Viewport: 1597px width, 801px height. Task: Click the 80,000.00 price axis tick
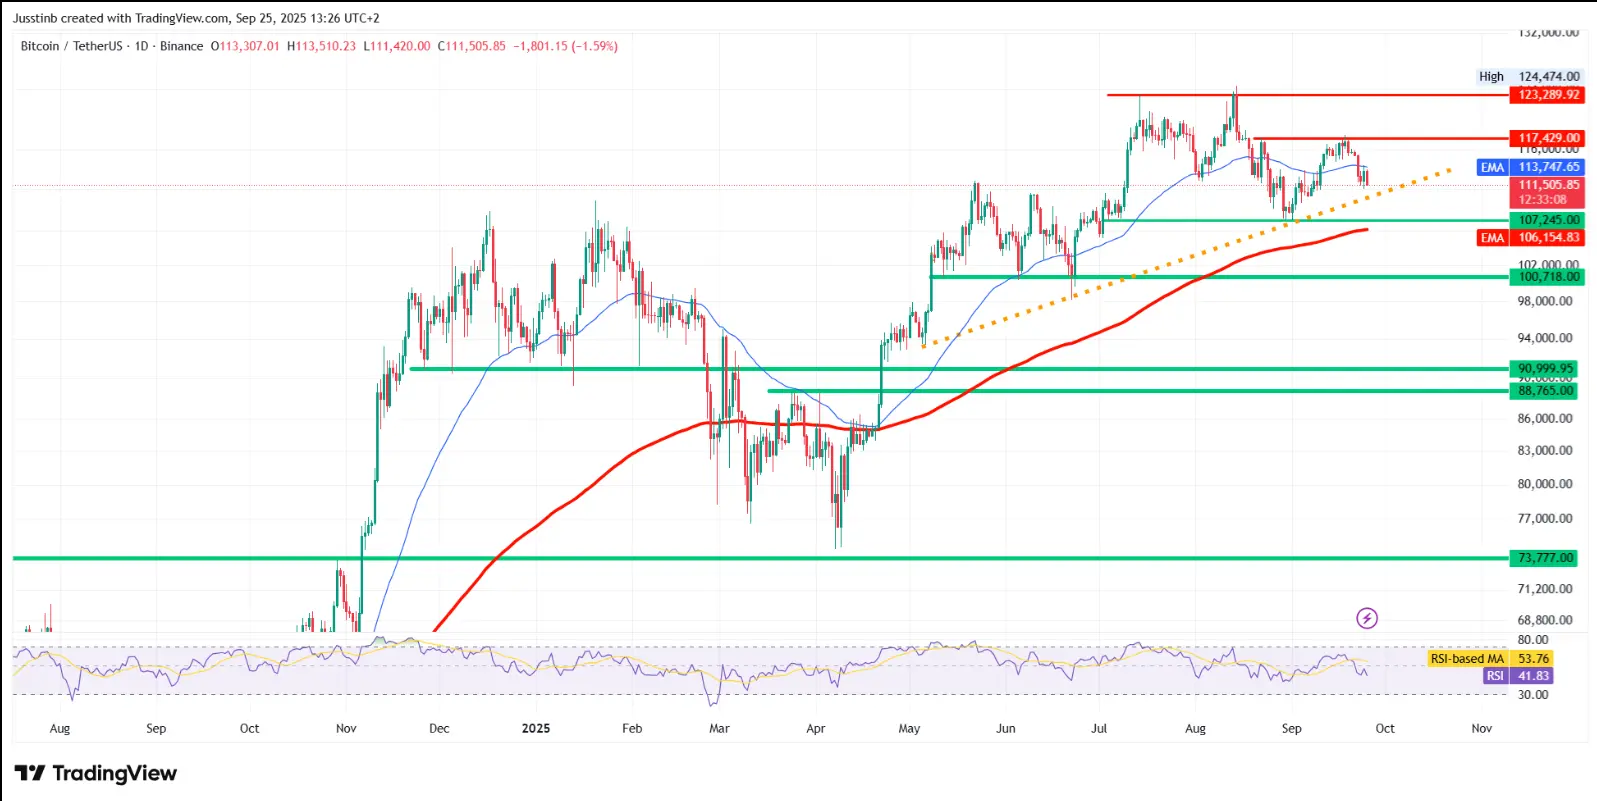[x=1545, y=484]
